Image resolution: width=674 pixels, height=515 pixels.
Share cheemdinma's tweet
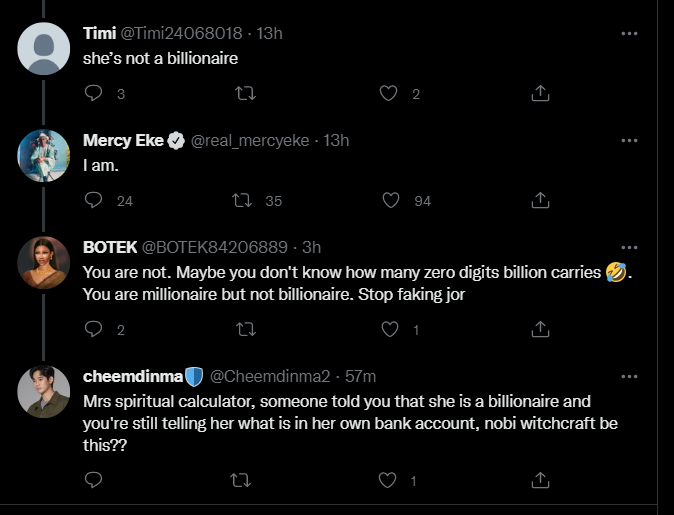tap(539, 481)
